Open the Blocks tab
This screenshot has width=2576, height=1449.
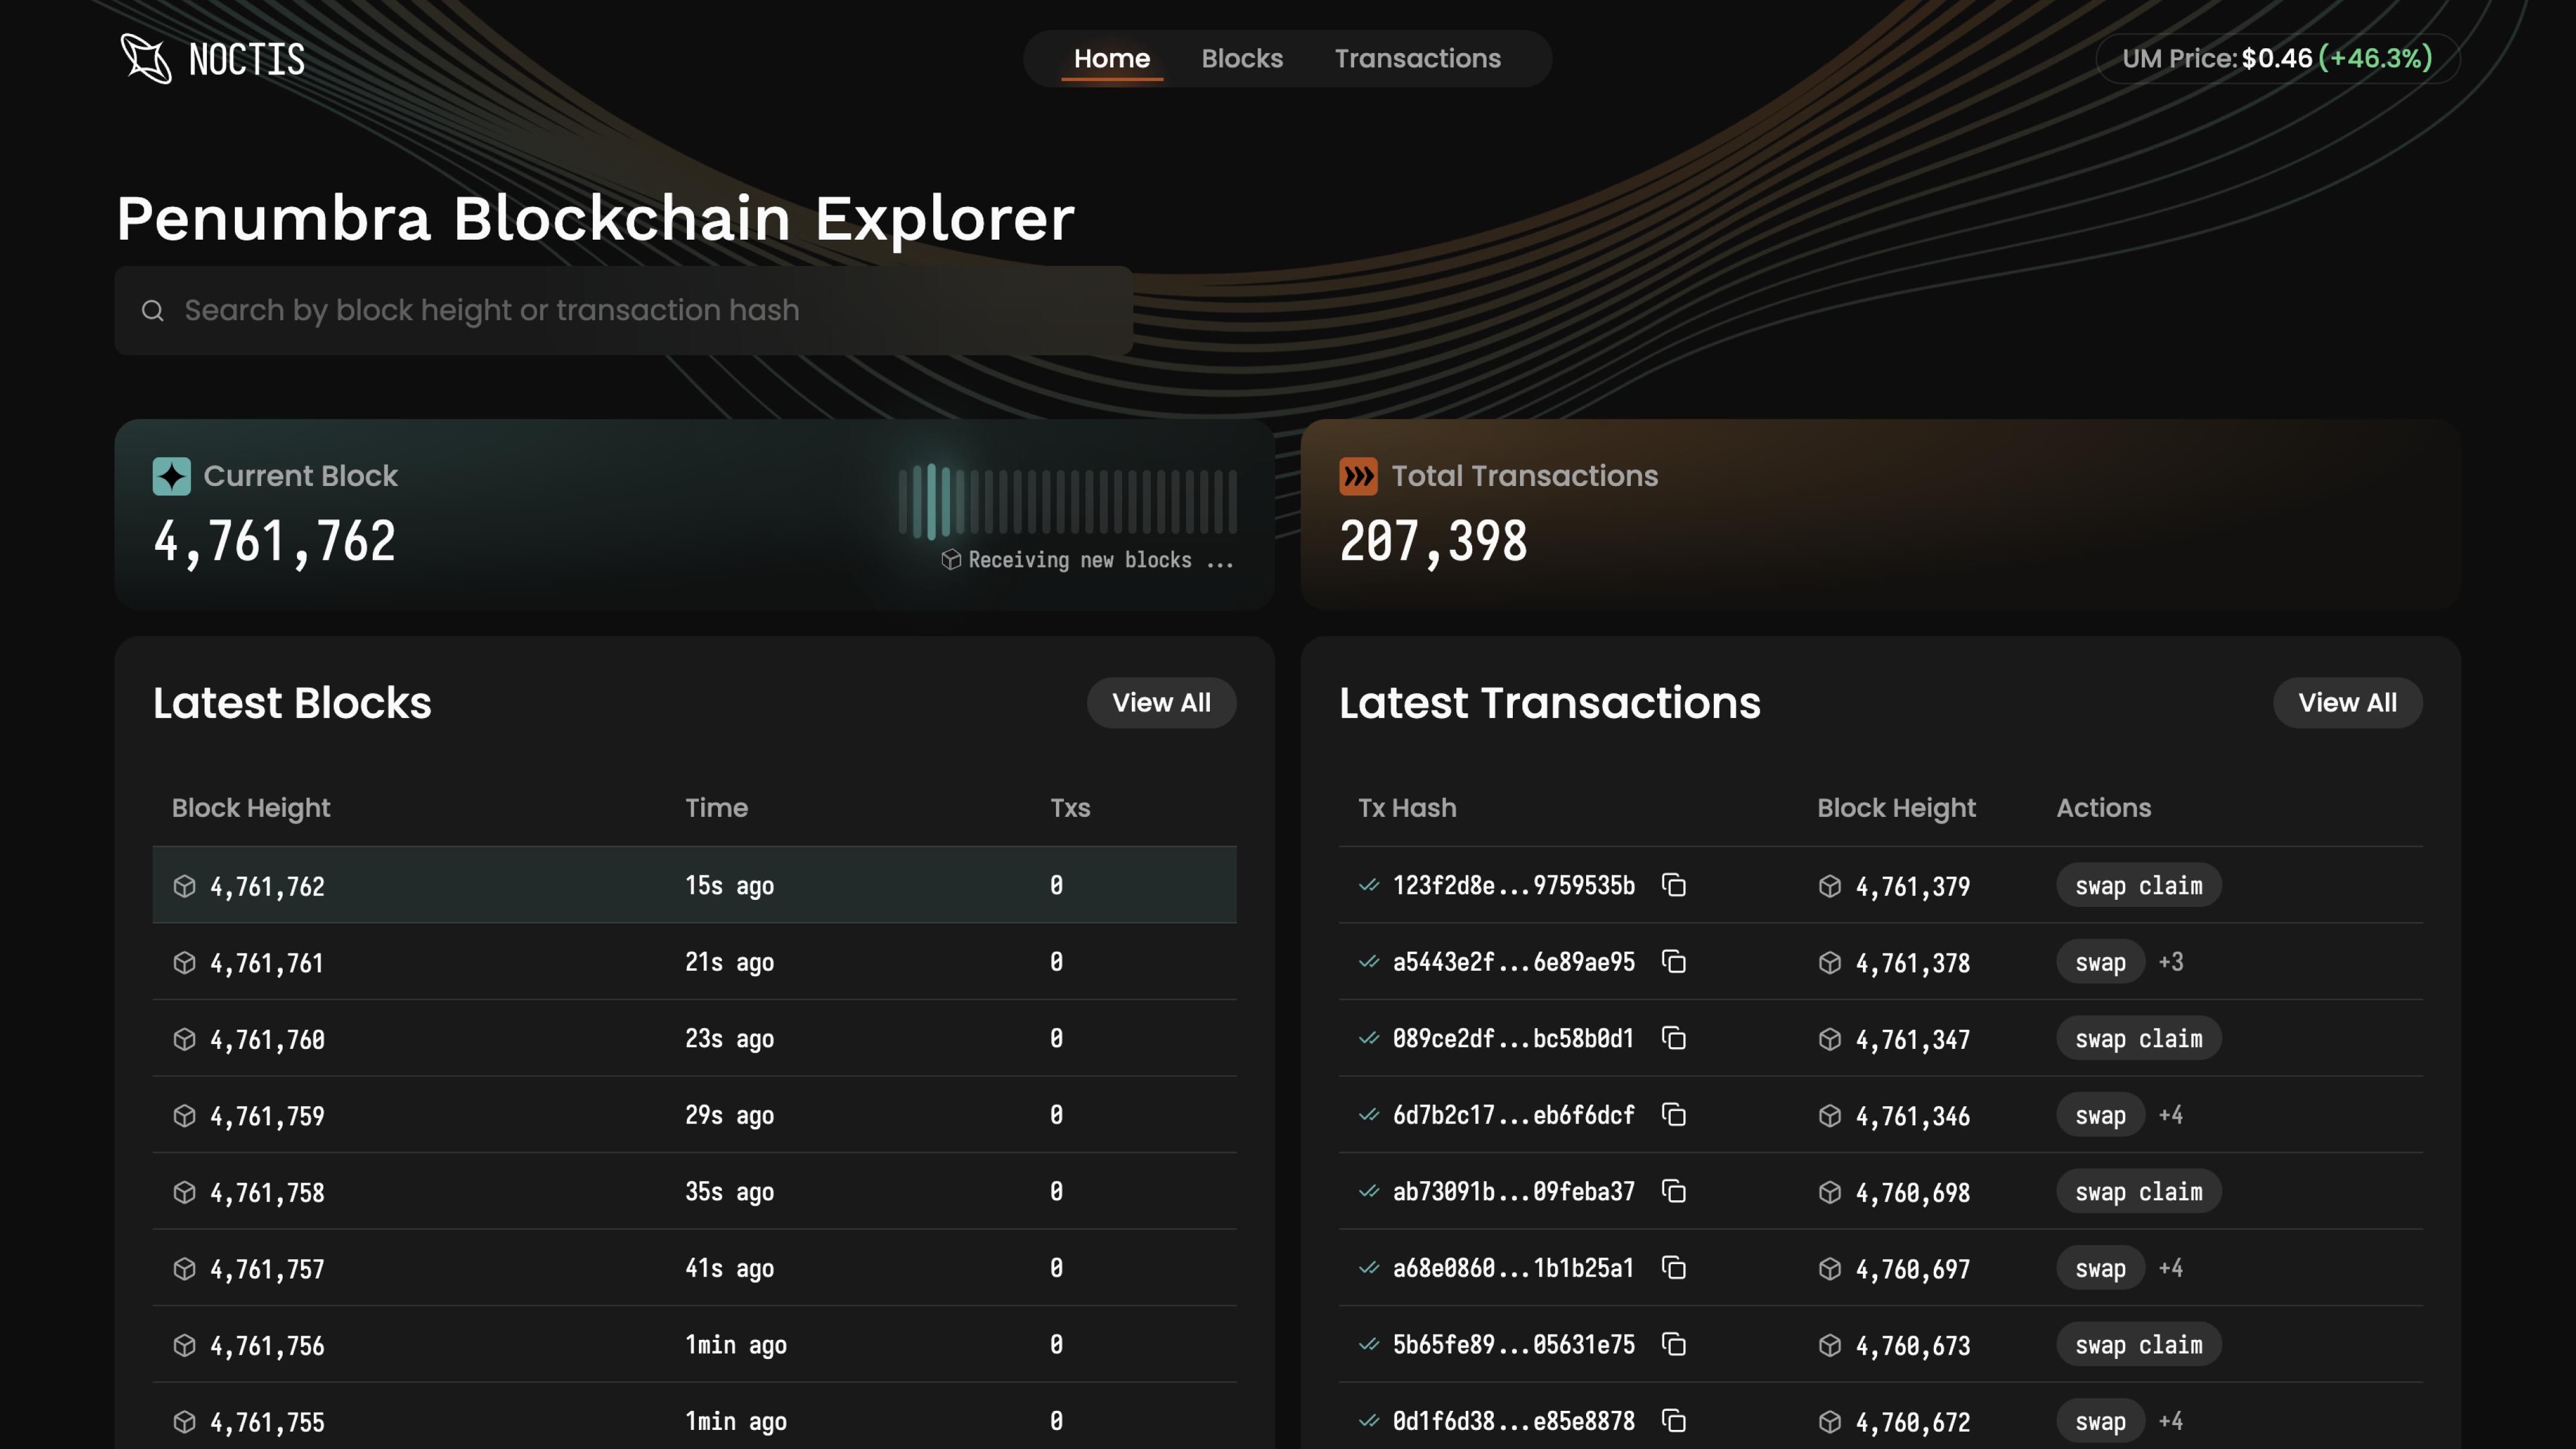click(1241, 58)
